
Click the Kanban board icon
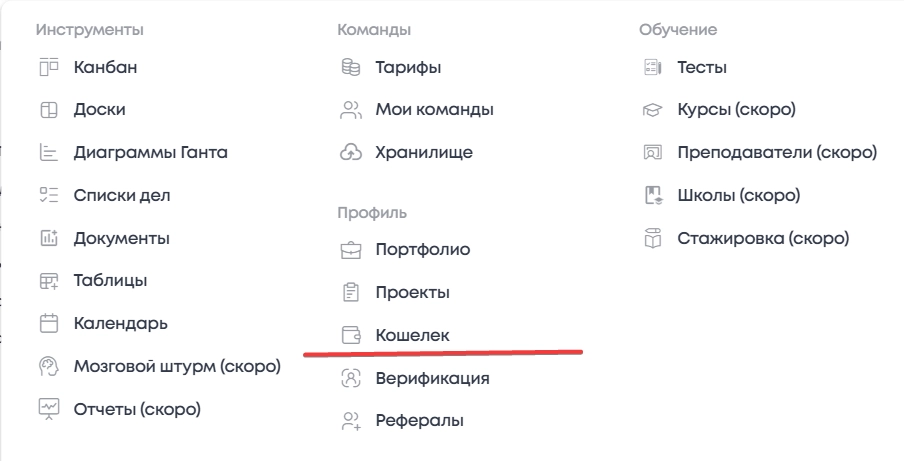(49, 68)
